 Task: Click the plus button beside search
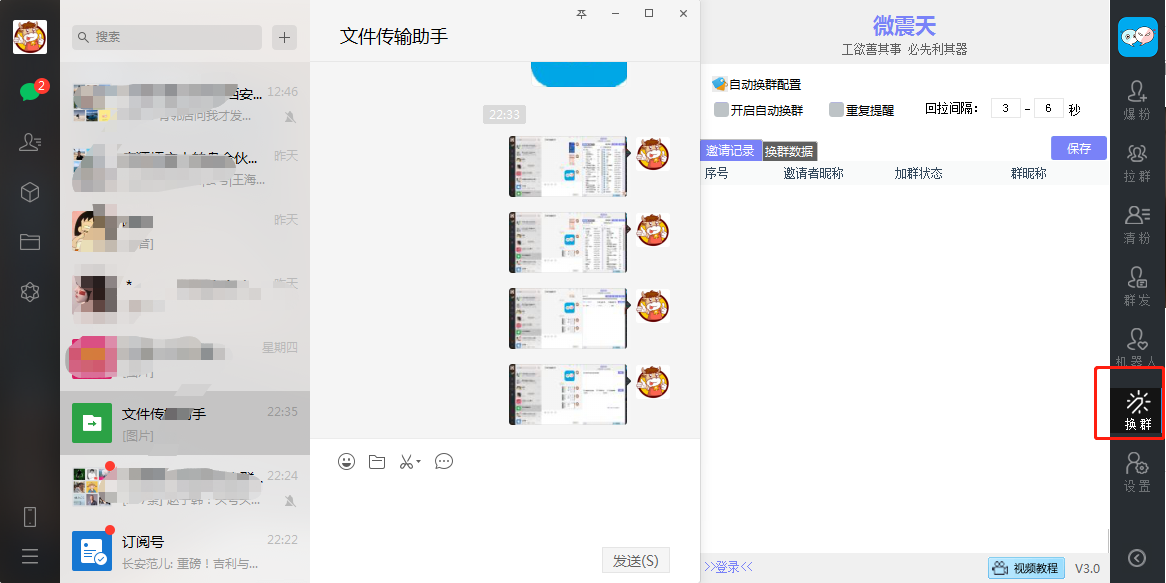click(284, 37)
